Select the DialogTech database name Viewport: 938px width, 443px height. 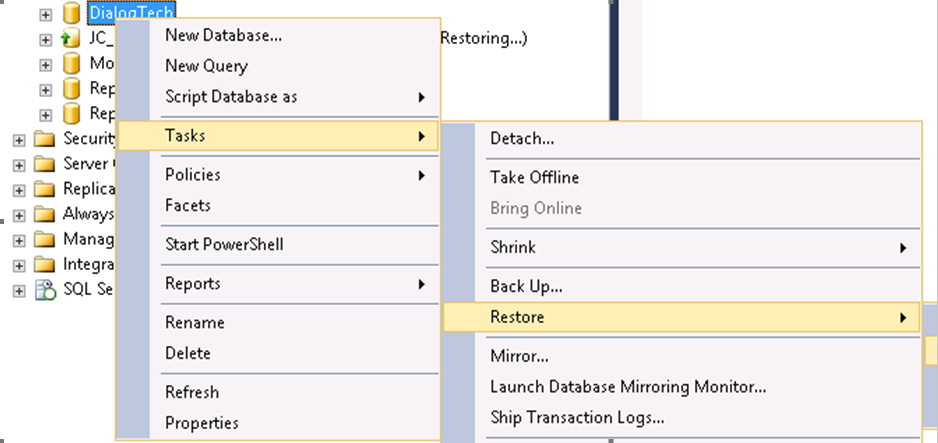pos(130,13)
